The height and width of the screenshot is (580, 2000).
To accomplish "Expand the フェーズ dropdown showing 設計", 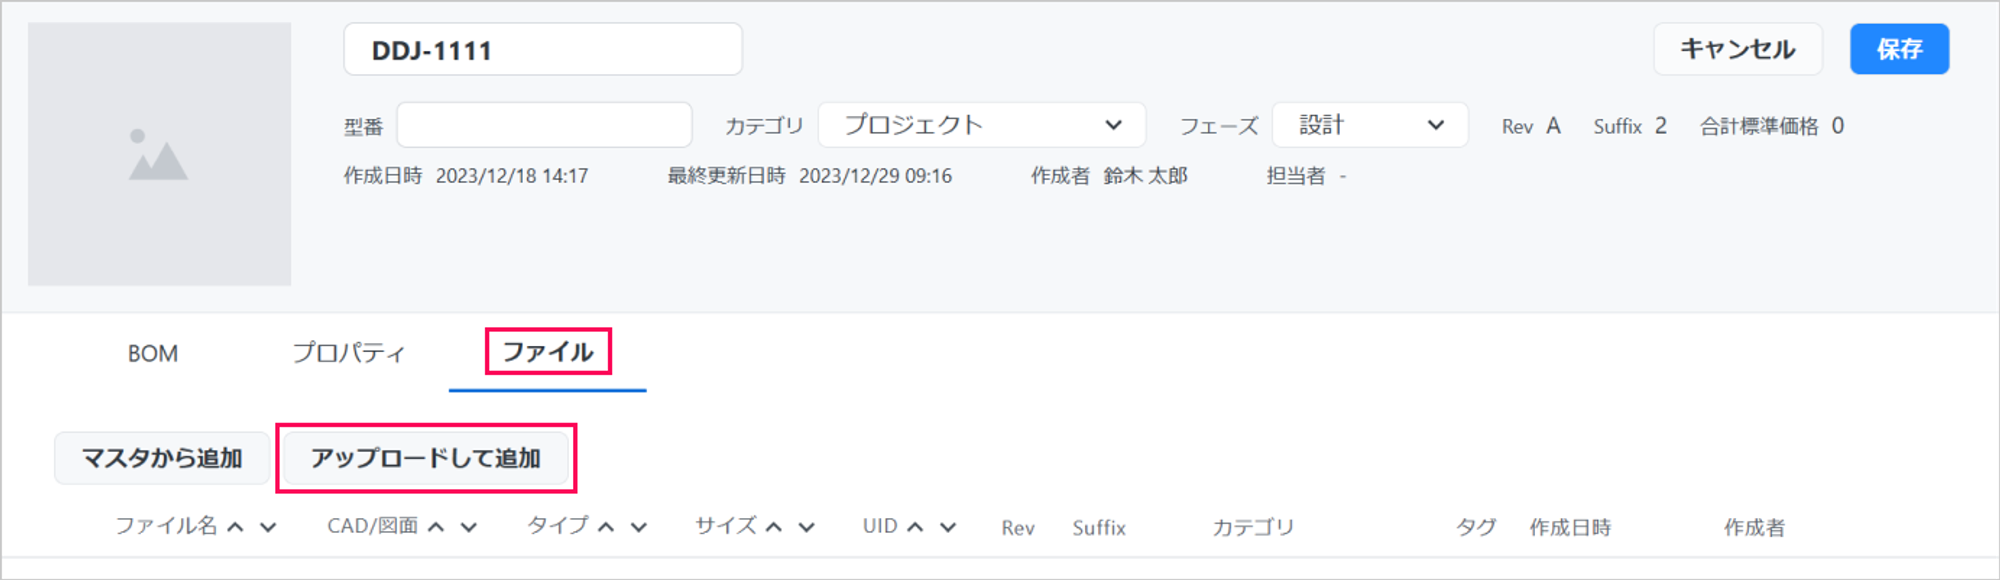I will click(x=1369, y=125).
